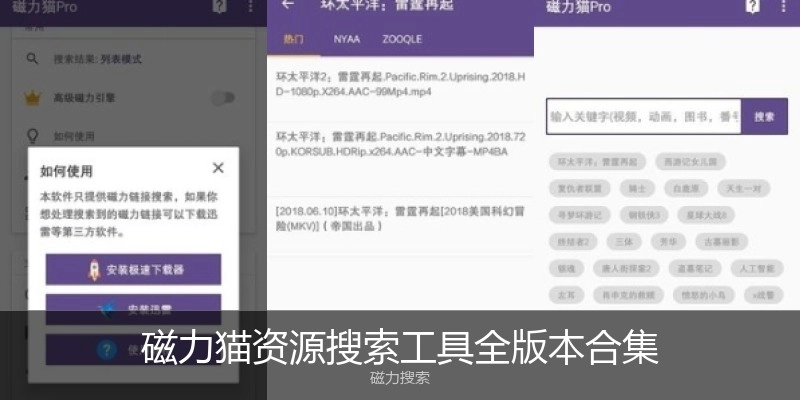Select the 寻梦环游记 keyword chip
Screen dimensions: 800x400
pyautogui.click(x=579, y=215)
